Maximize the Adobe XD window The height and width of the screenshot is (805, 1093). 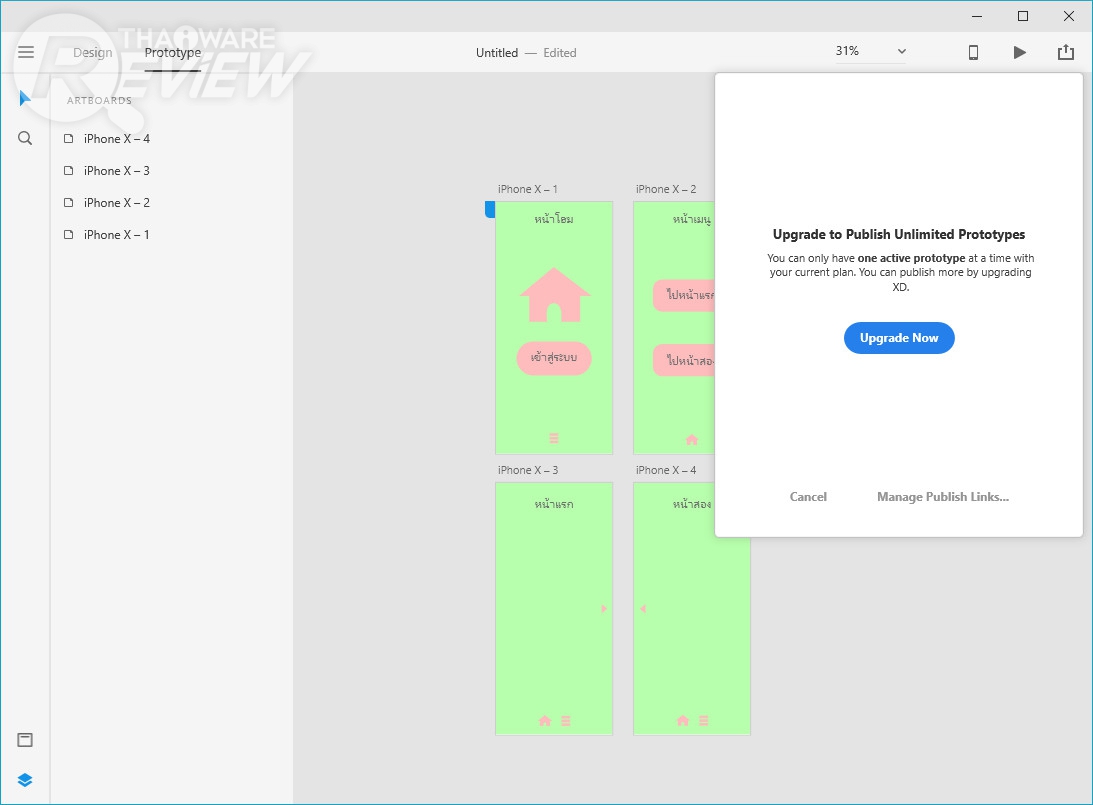click(x=1023, y=16)
